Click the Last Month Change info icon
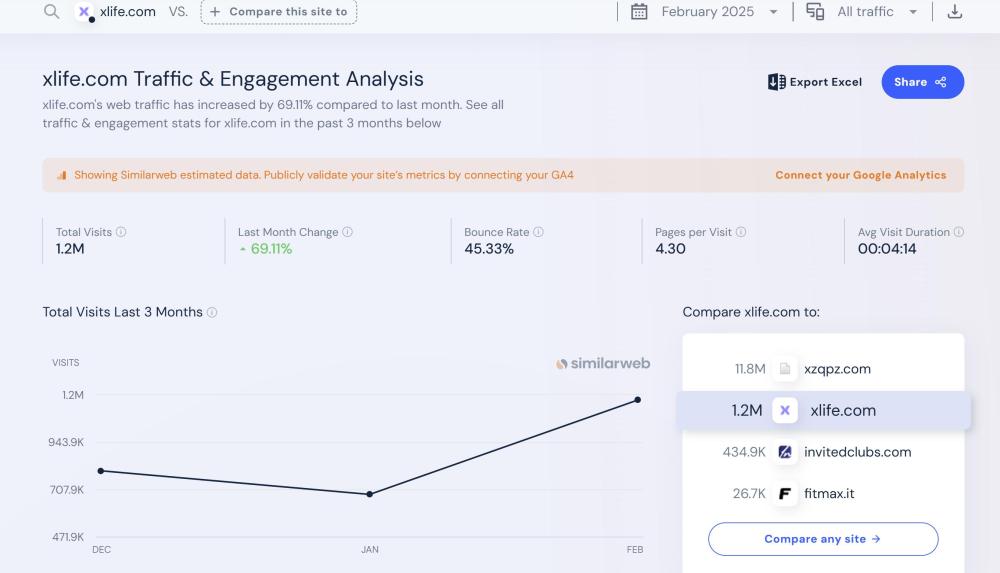Viewport: 1000px width, 573px height. (x=348, y=232)
